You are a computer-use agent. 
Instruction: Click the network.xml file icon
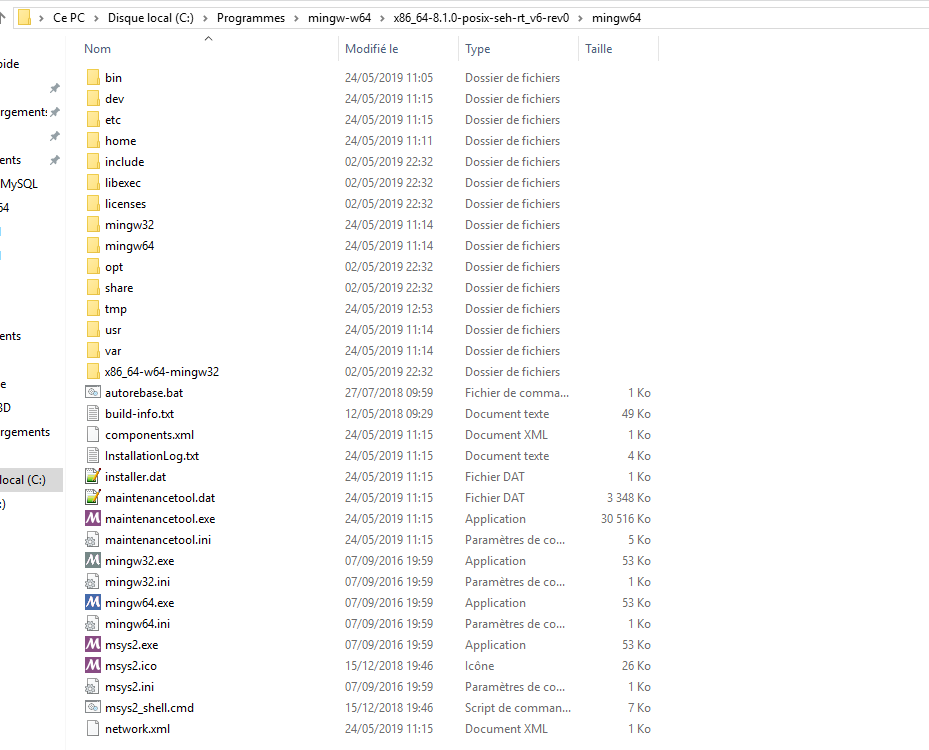[x=93, y=729]
